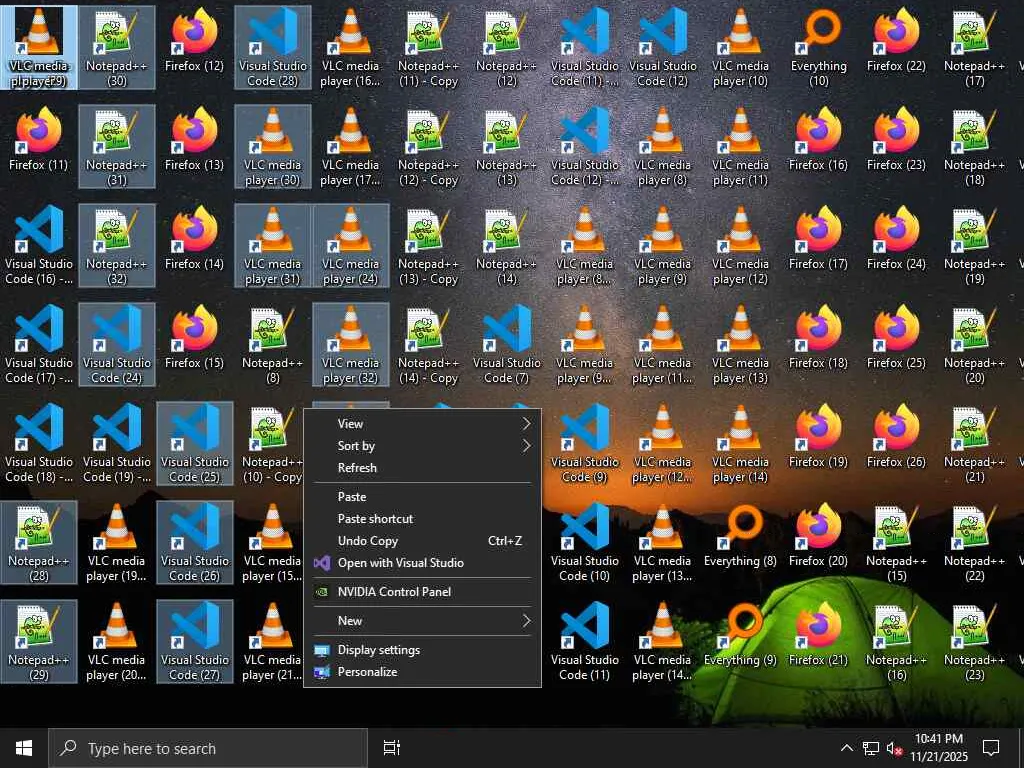Show hidden system tray icons
Image resolution: width=1024 pixels, height=768 pixels.
click(x=846, y=748)
